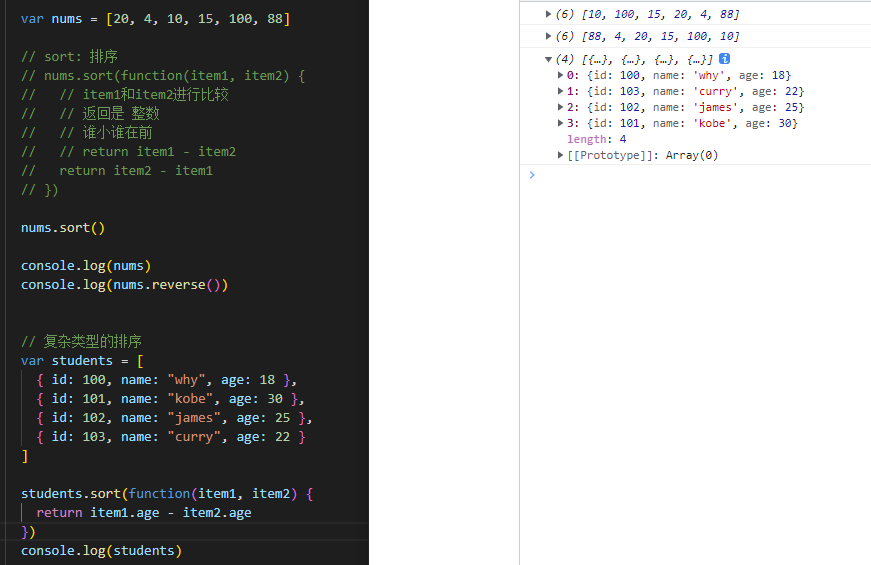Click the student row with name "james" in code

pos(174,418)
